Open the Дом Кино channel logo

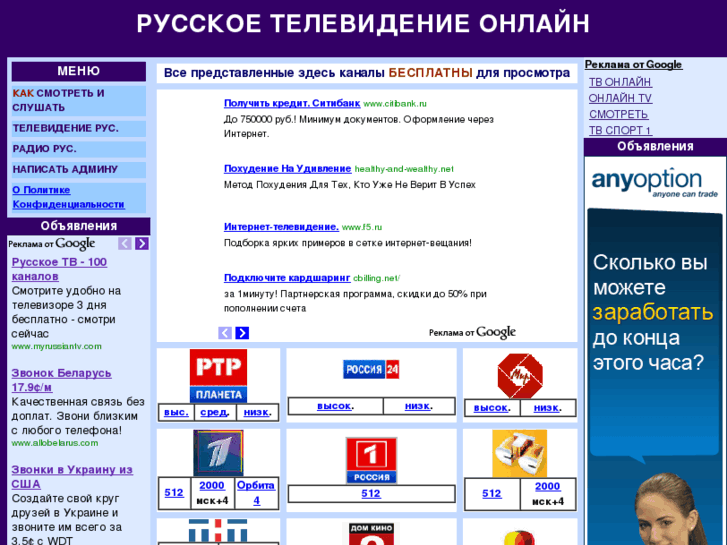point(371,533)
